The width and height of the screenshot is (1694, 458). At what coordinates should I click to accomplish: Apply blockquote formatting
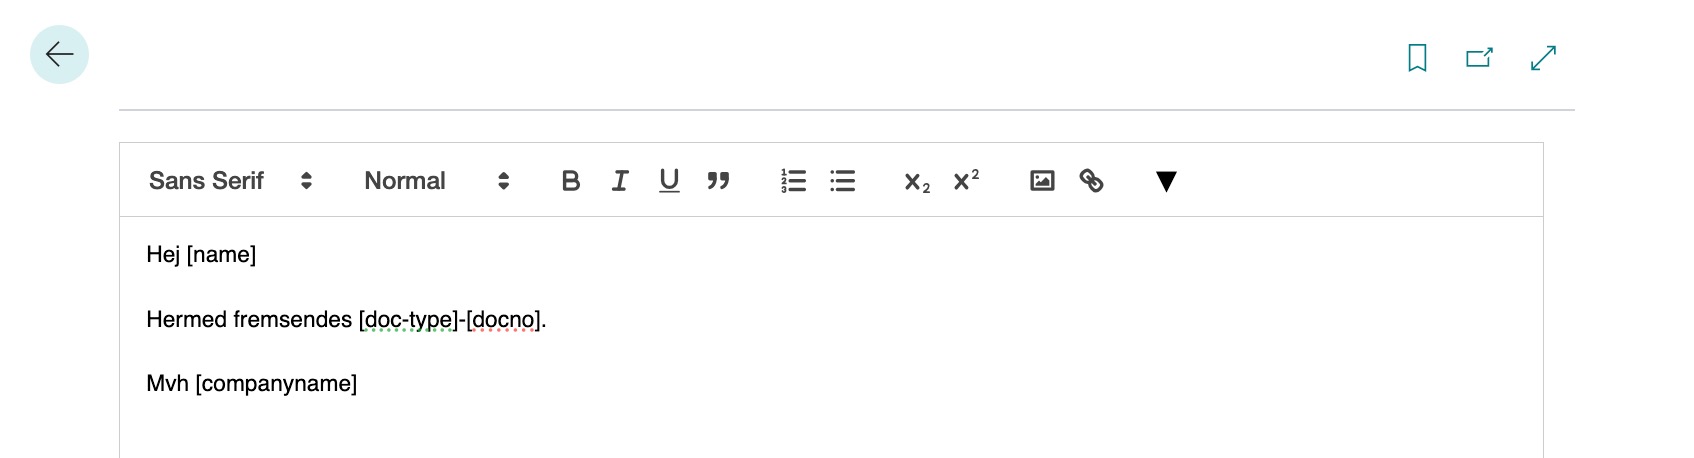click(x=718, y=181)
